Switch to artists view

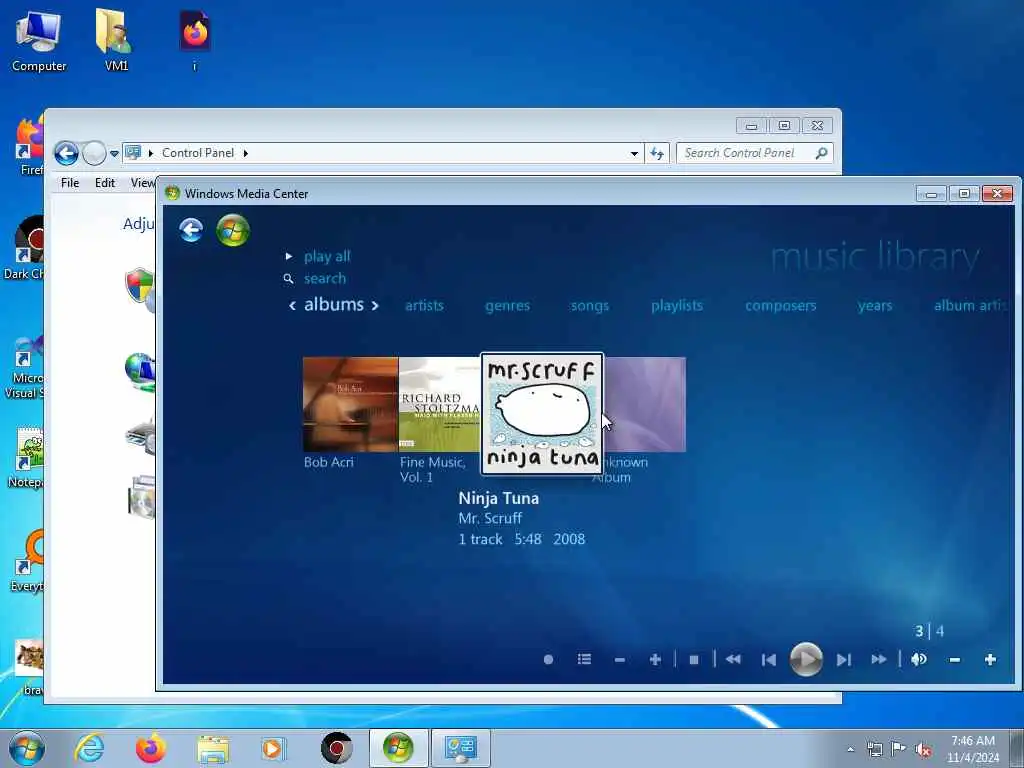pyautogui.click(x=424, y=306)
